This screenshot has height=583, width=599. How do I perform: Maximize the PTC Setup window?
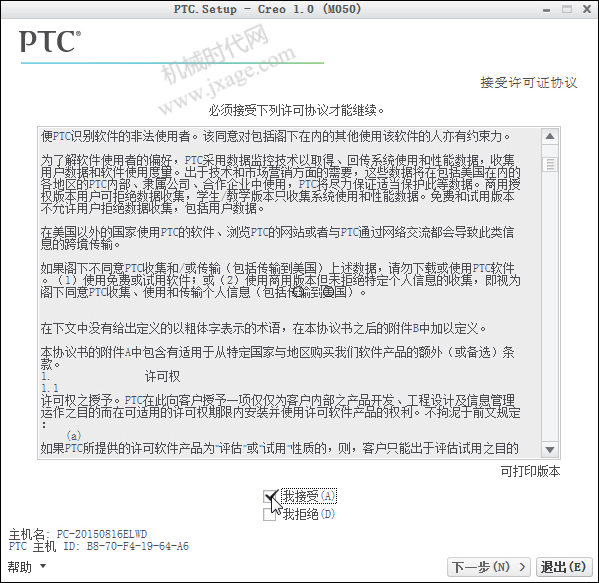click(567, 9)
